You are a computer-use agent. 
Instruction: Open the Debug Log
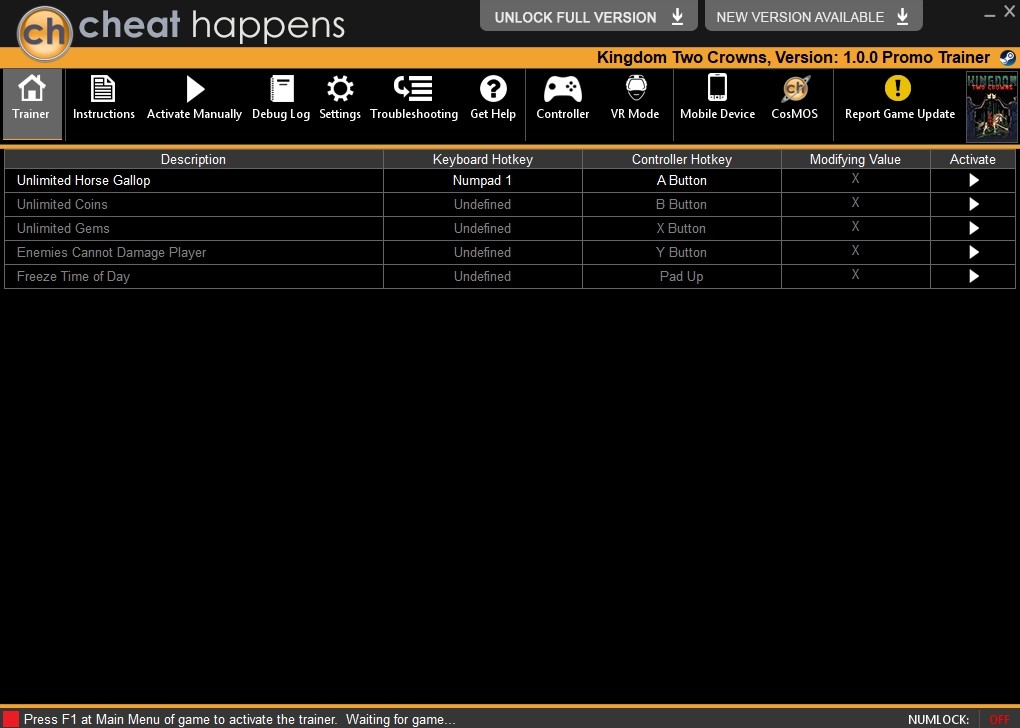click(x=281, y=98)
